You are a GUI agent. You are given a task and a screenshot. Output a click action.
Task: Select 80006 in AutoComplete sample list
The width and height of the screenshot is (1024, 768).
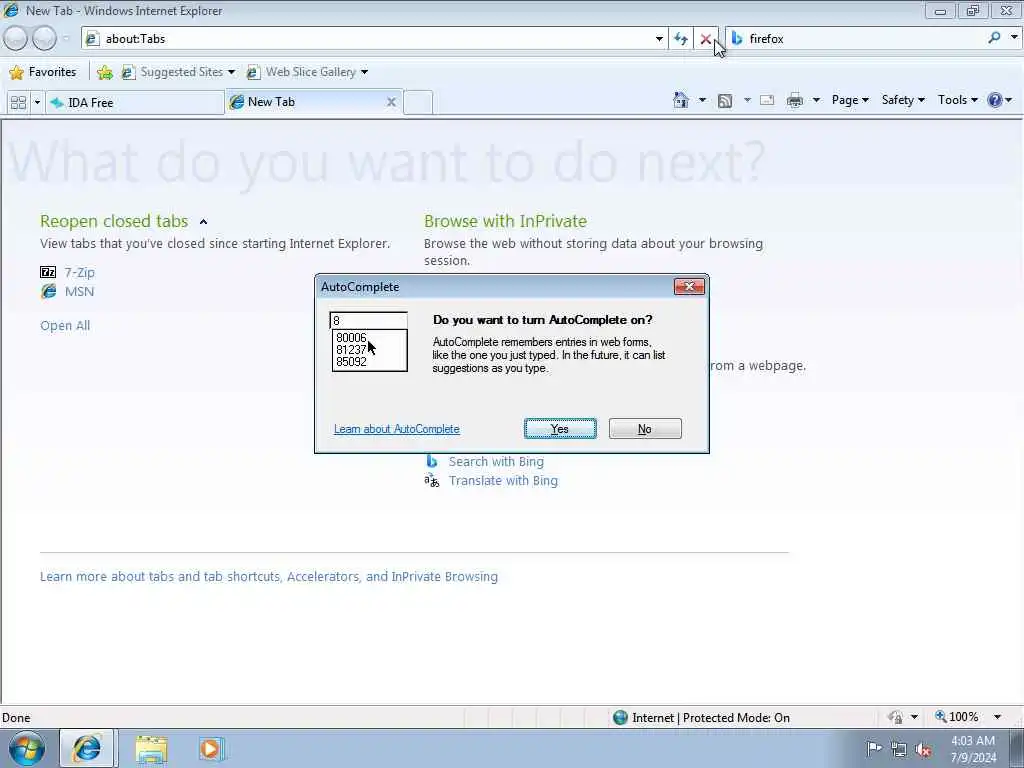pos(351,338)
